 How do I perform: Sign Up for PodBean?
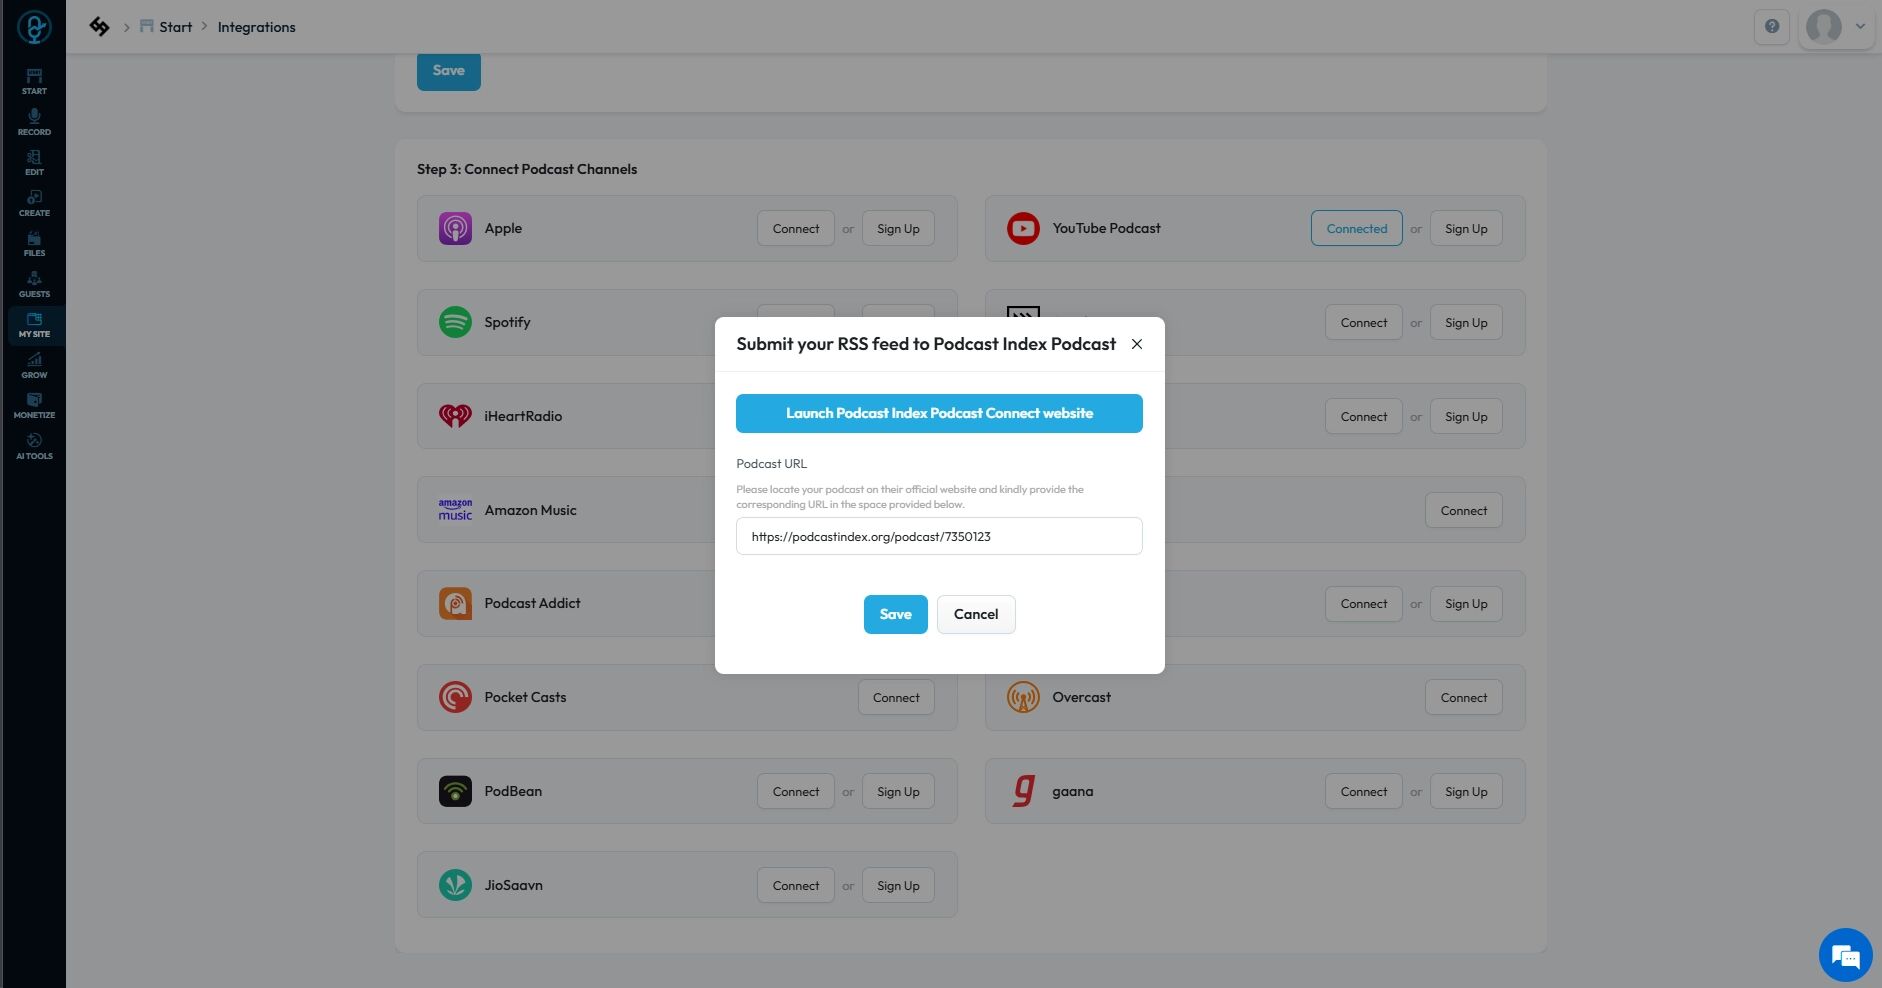coord(898,791)
